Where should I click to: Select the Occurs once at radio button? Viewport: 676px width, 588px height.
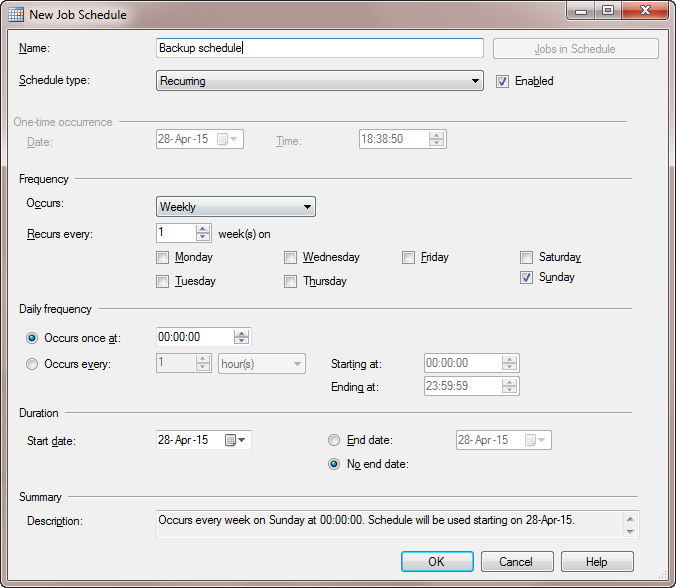click(32, 338)
